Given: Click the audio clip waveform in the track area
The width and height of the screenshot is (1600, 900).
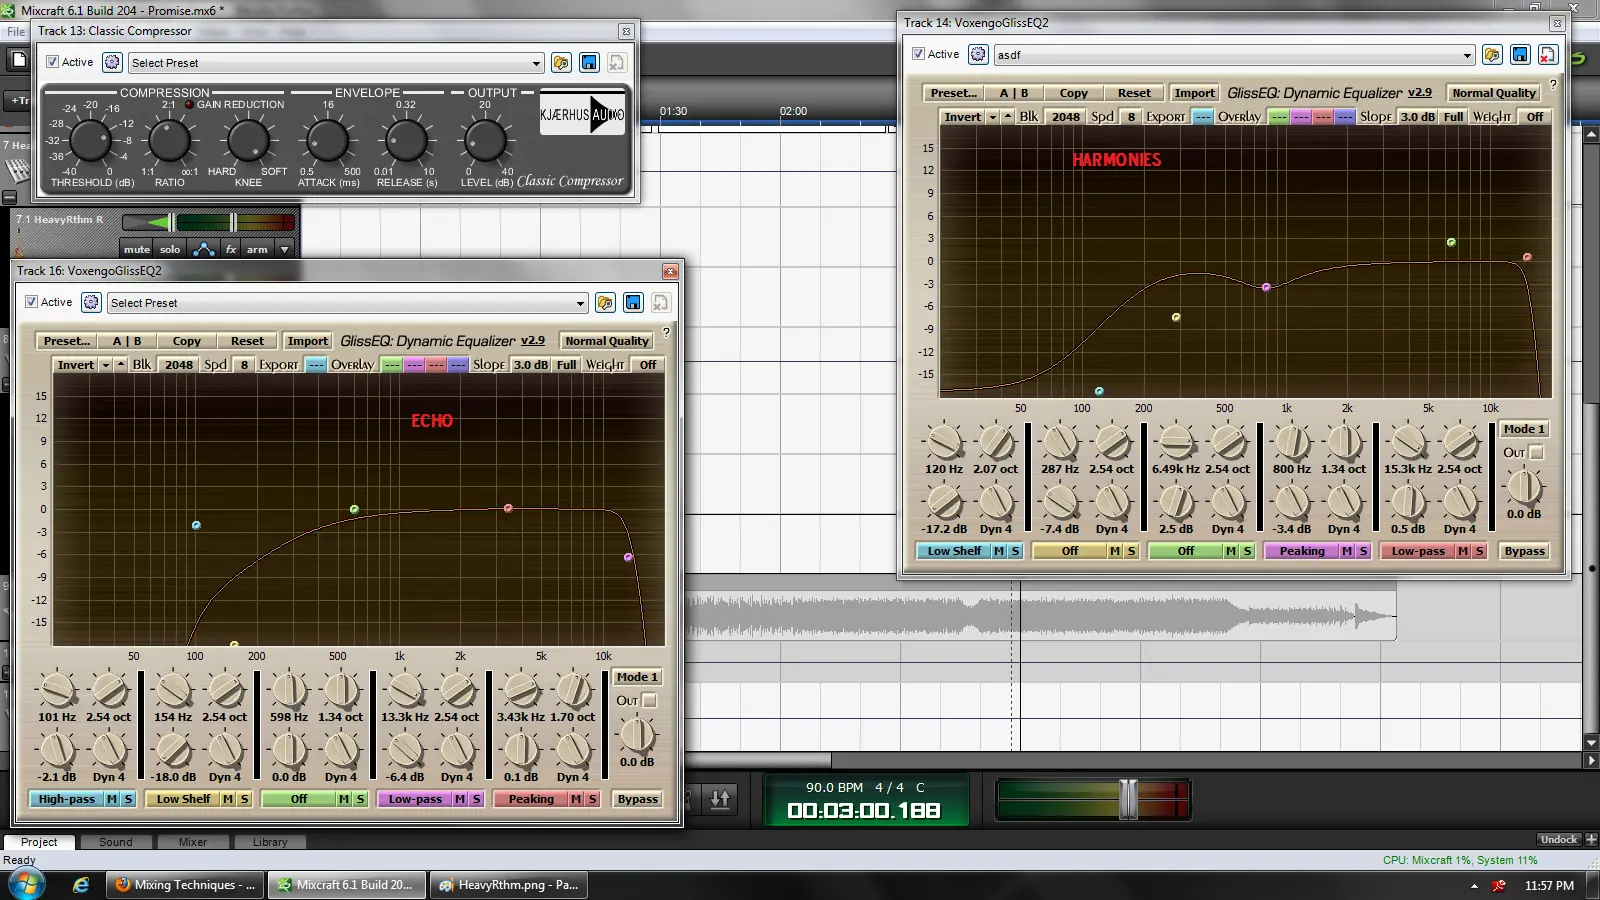Looking at the screenshot, I should click(x=1041, y=615).
